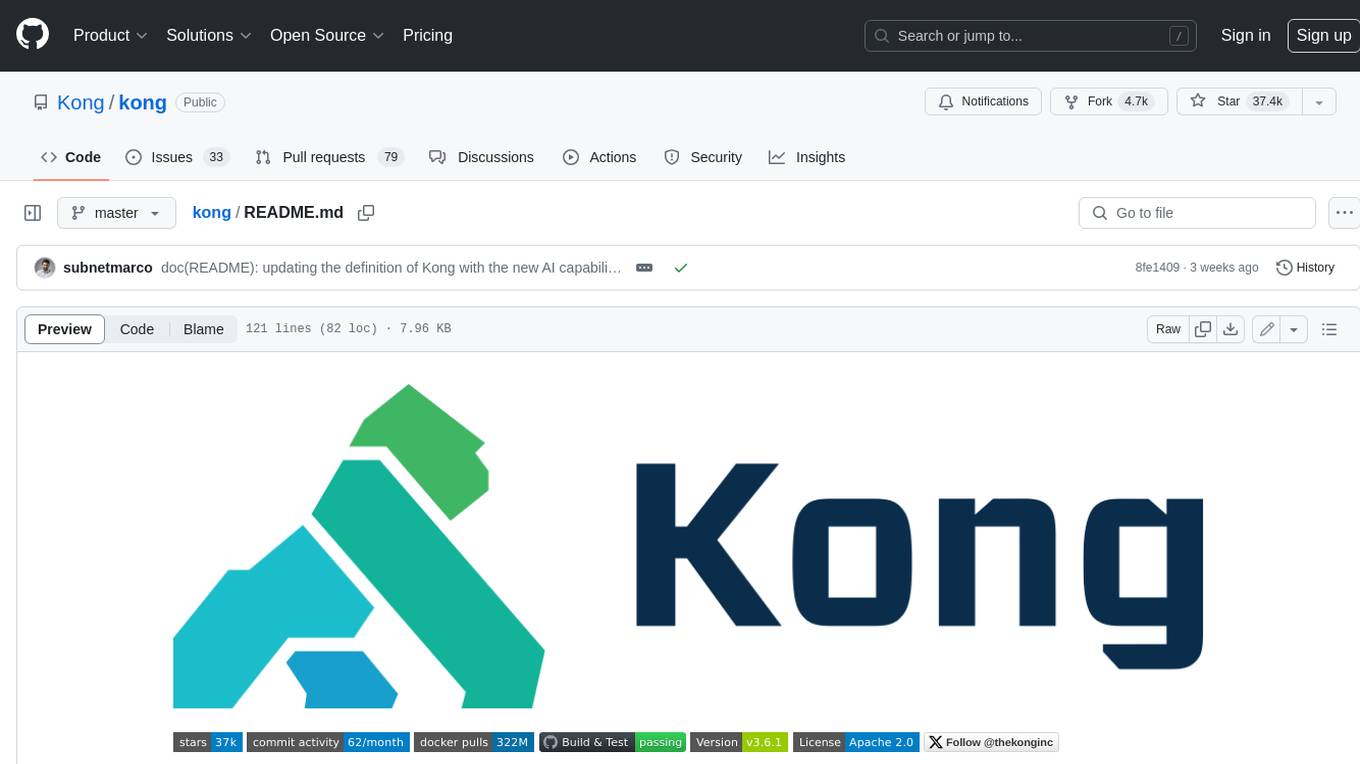Switch to the Blame view toggle
1360x764 pixels.
pyautogui.click(x=203, y=329)
